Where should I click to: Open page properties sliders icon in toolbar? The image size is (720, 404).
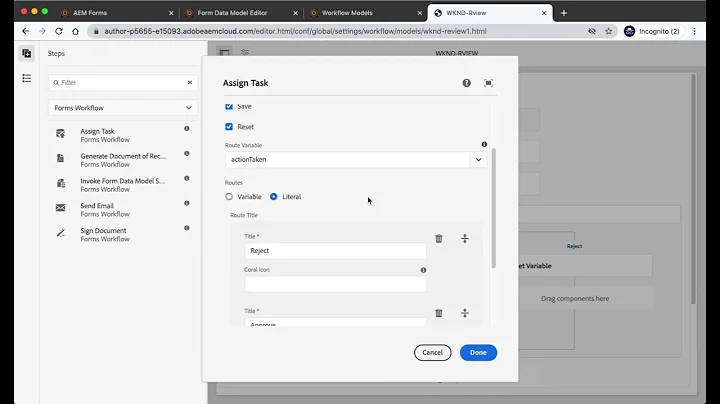[x=245, y=53]
